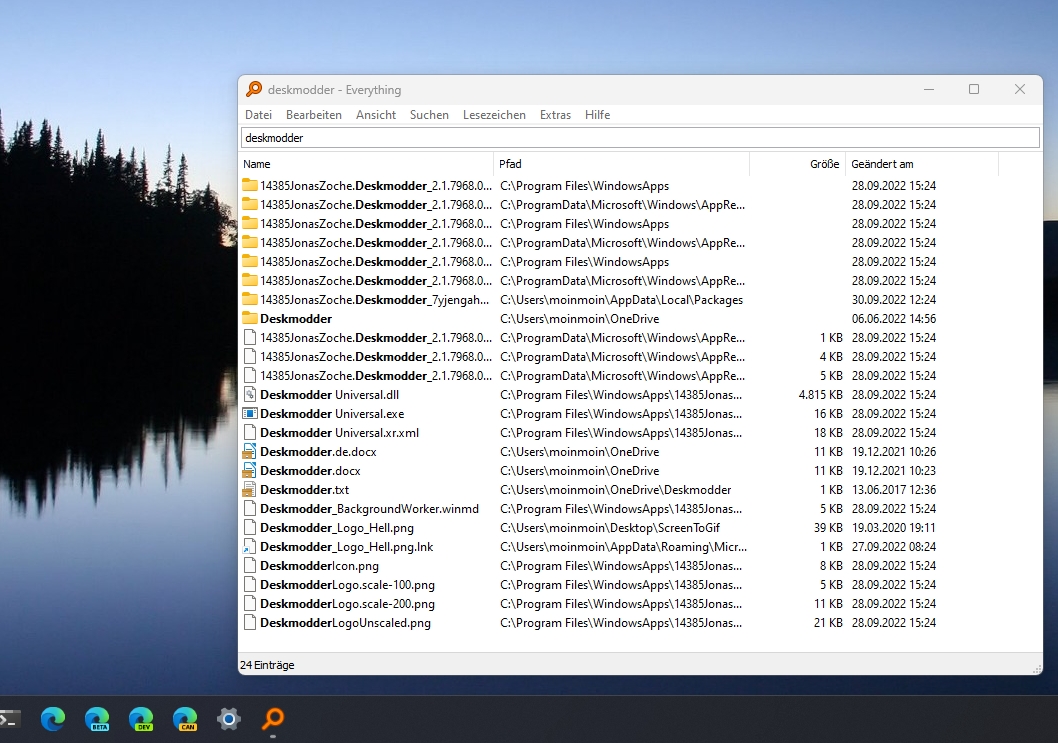Open Settings gear from the taskbar
This screenshot has height=743, width=1058.
[229, 719]
